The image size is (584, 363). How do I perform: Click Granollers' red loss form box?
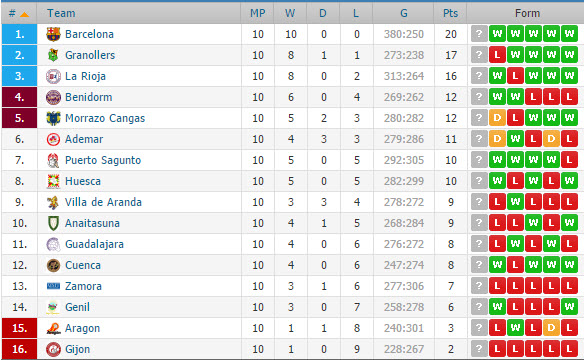497,55
